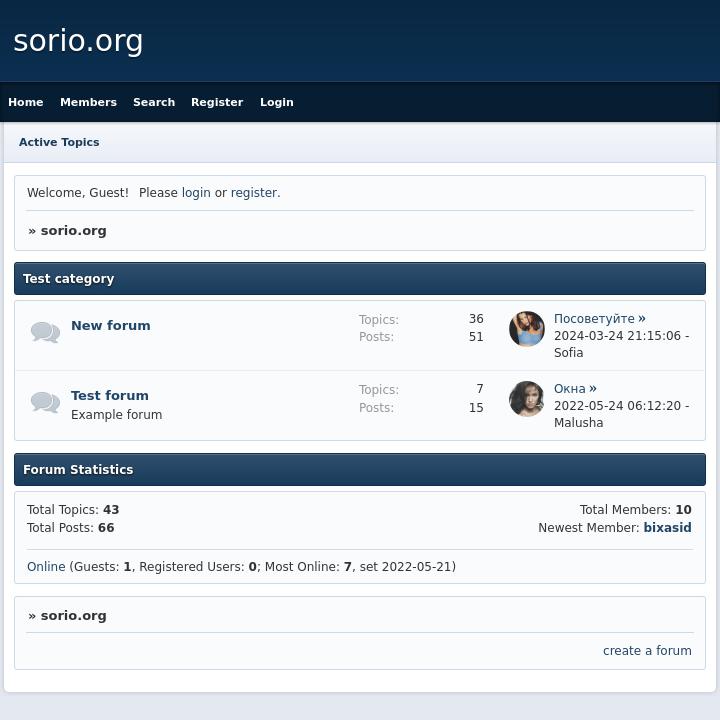Viewport: 720px width, 720px height.
Task: View newest member bixasid's profile
Action: point(667,528)
